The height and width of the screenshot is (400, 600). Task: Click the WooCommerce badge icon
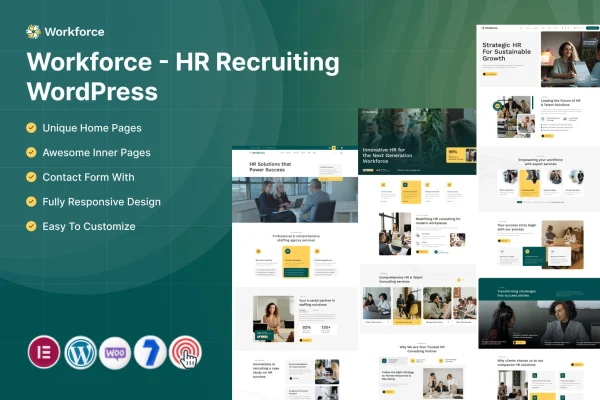pyautogui.click(x=115, y=353)
